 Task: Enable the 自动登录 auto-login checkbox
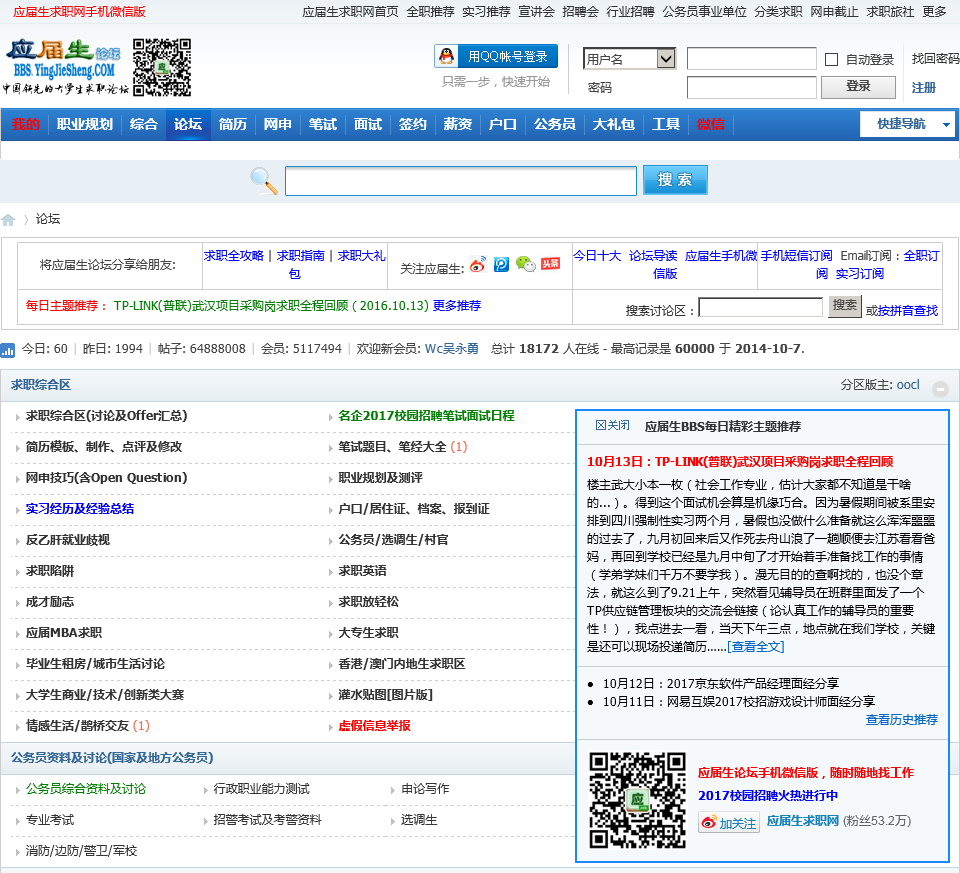[x=831, y=60]
